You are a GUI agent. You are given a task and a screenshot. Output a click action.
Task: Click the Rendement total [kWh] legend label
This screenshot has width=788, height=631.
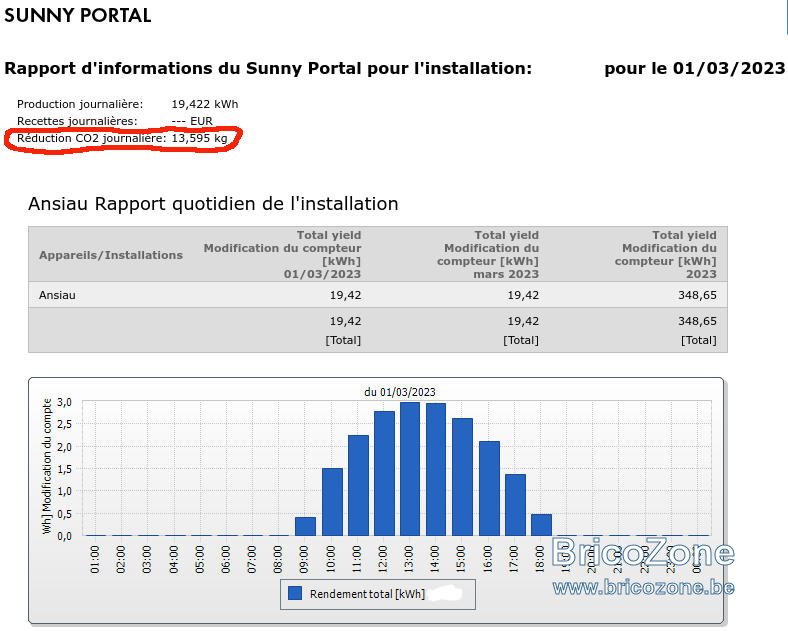coord(367,594)
